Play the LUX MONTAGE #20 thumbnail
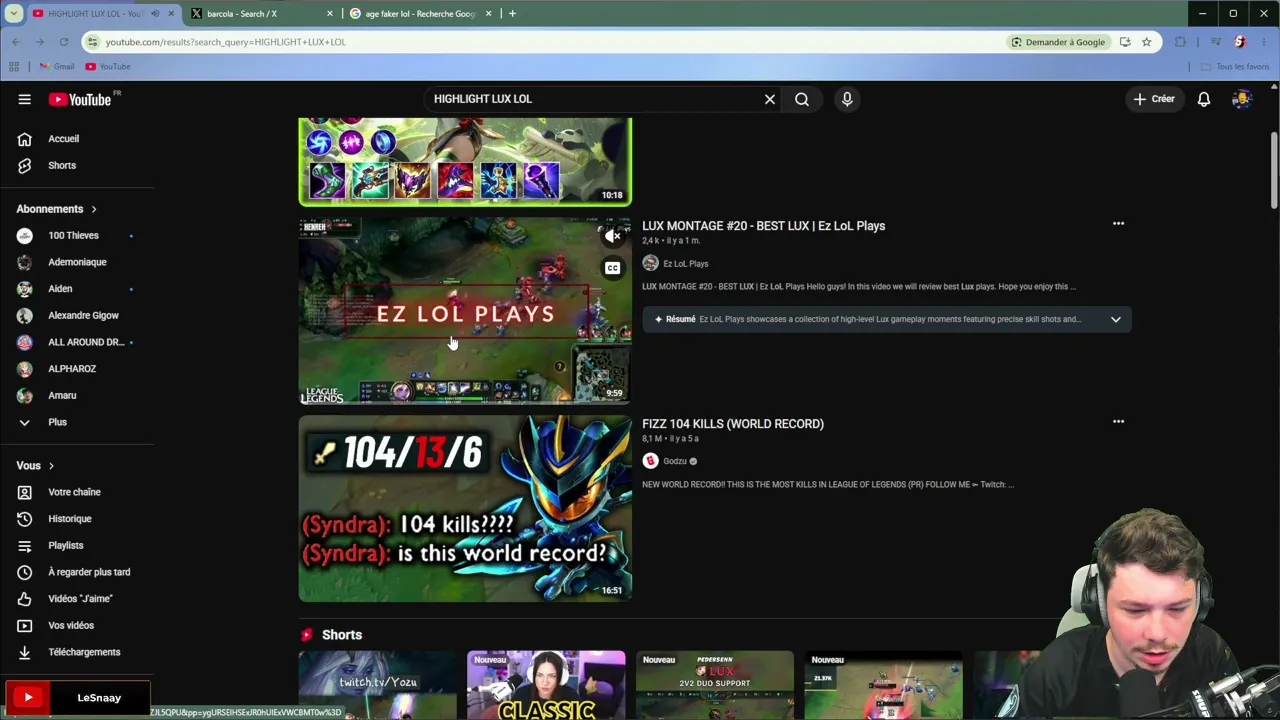This screenshot has width=1280, height=720. 465,311
